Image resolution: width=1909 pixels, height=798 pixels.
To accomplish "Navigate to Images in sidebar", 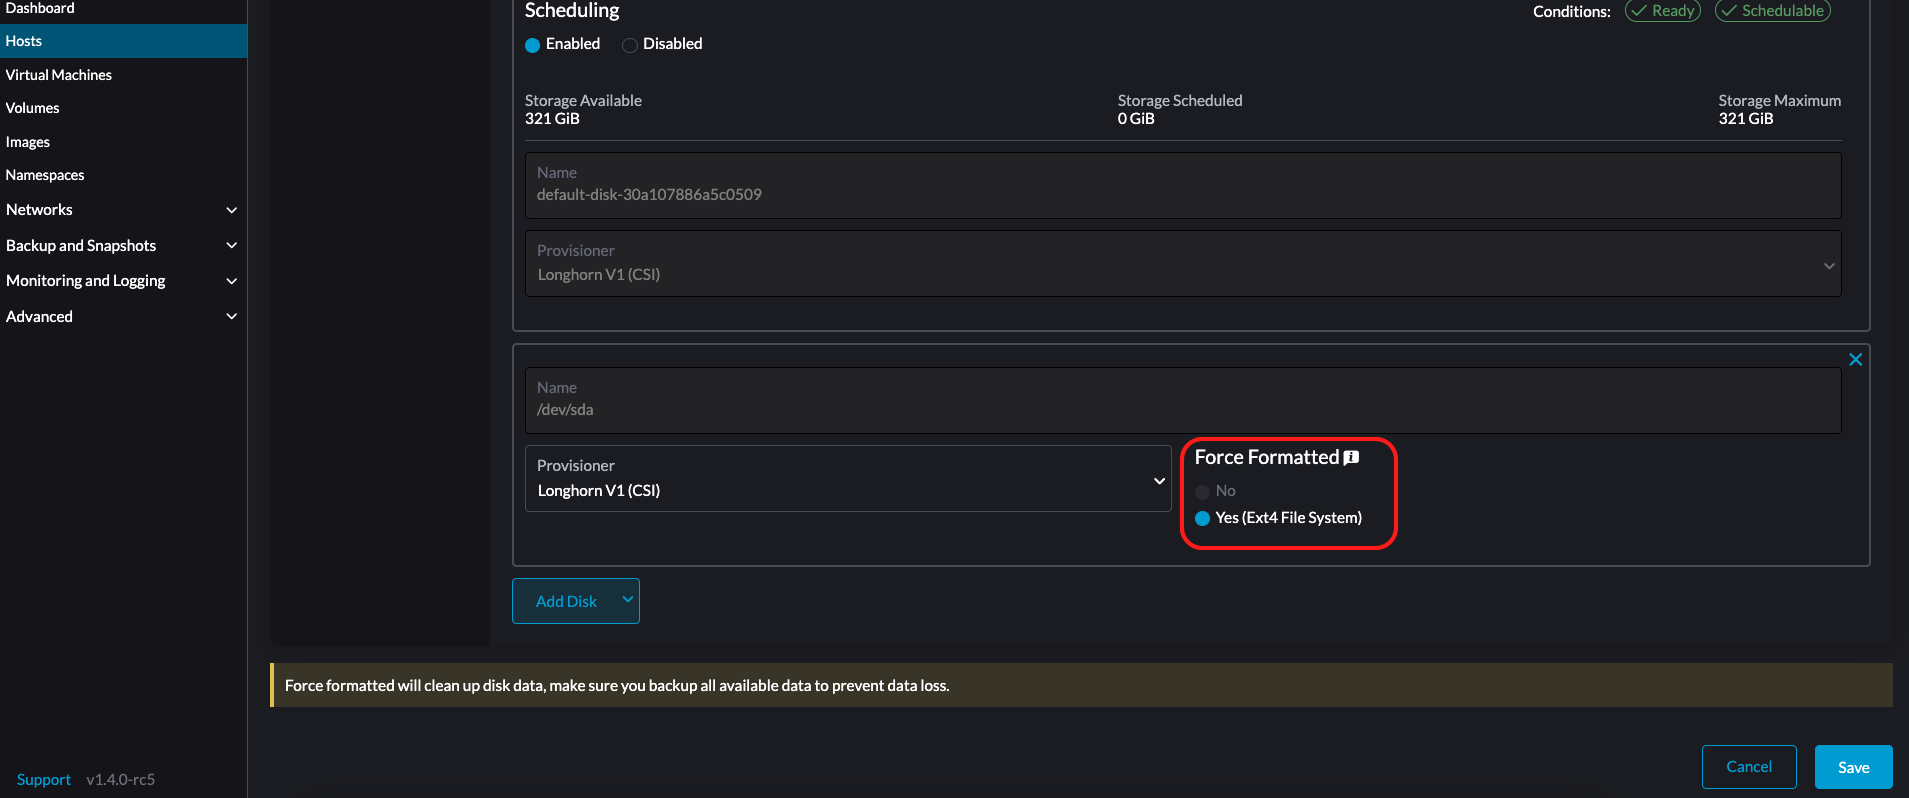I will coord(28,142).
